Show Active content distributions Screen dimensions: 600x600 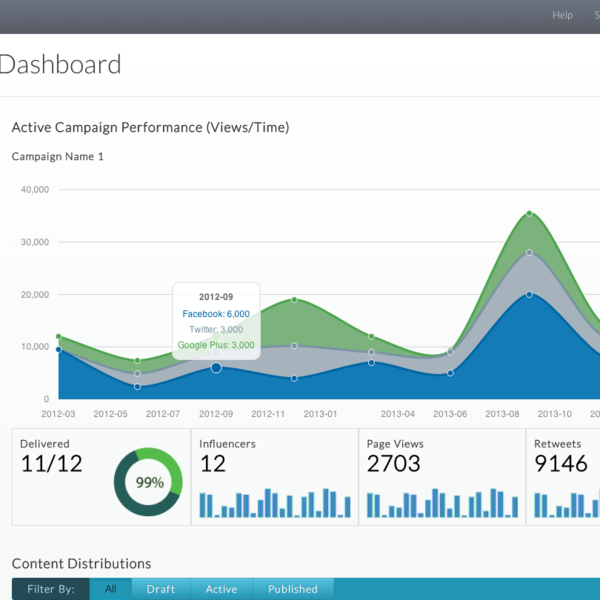(221, 589)
